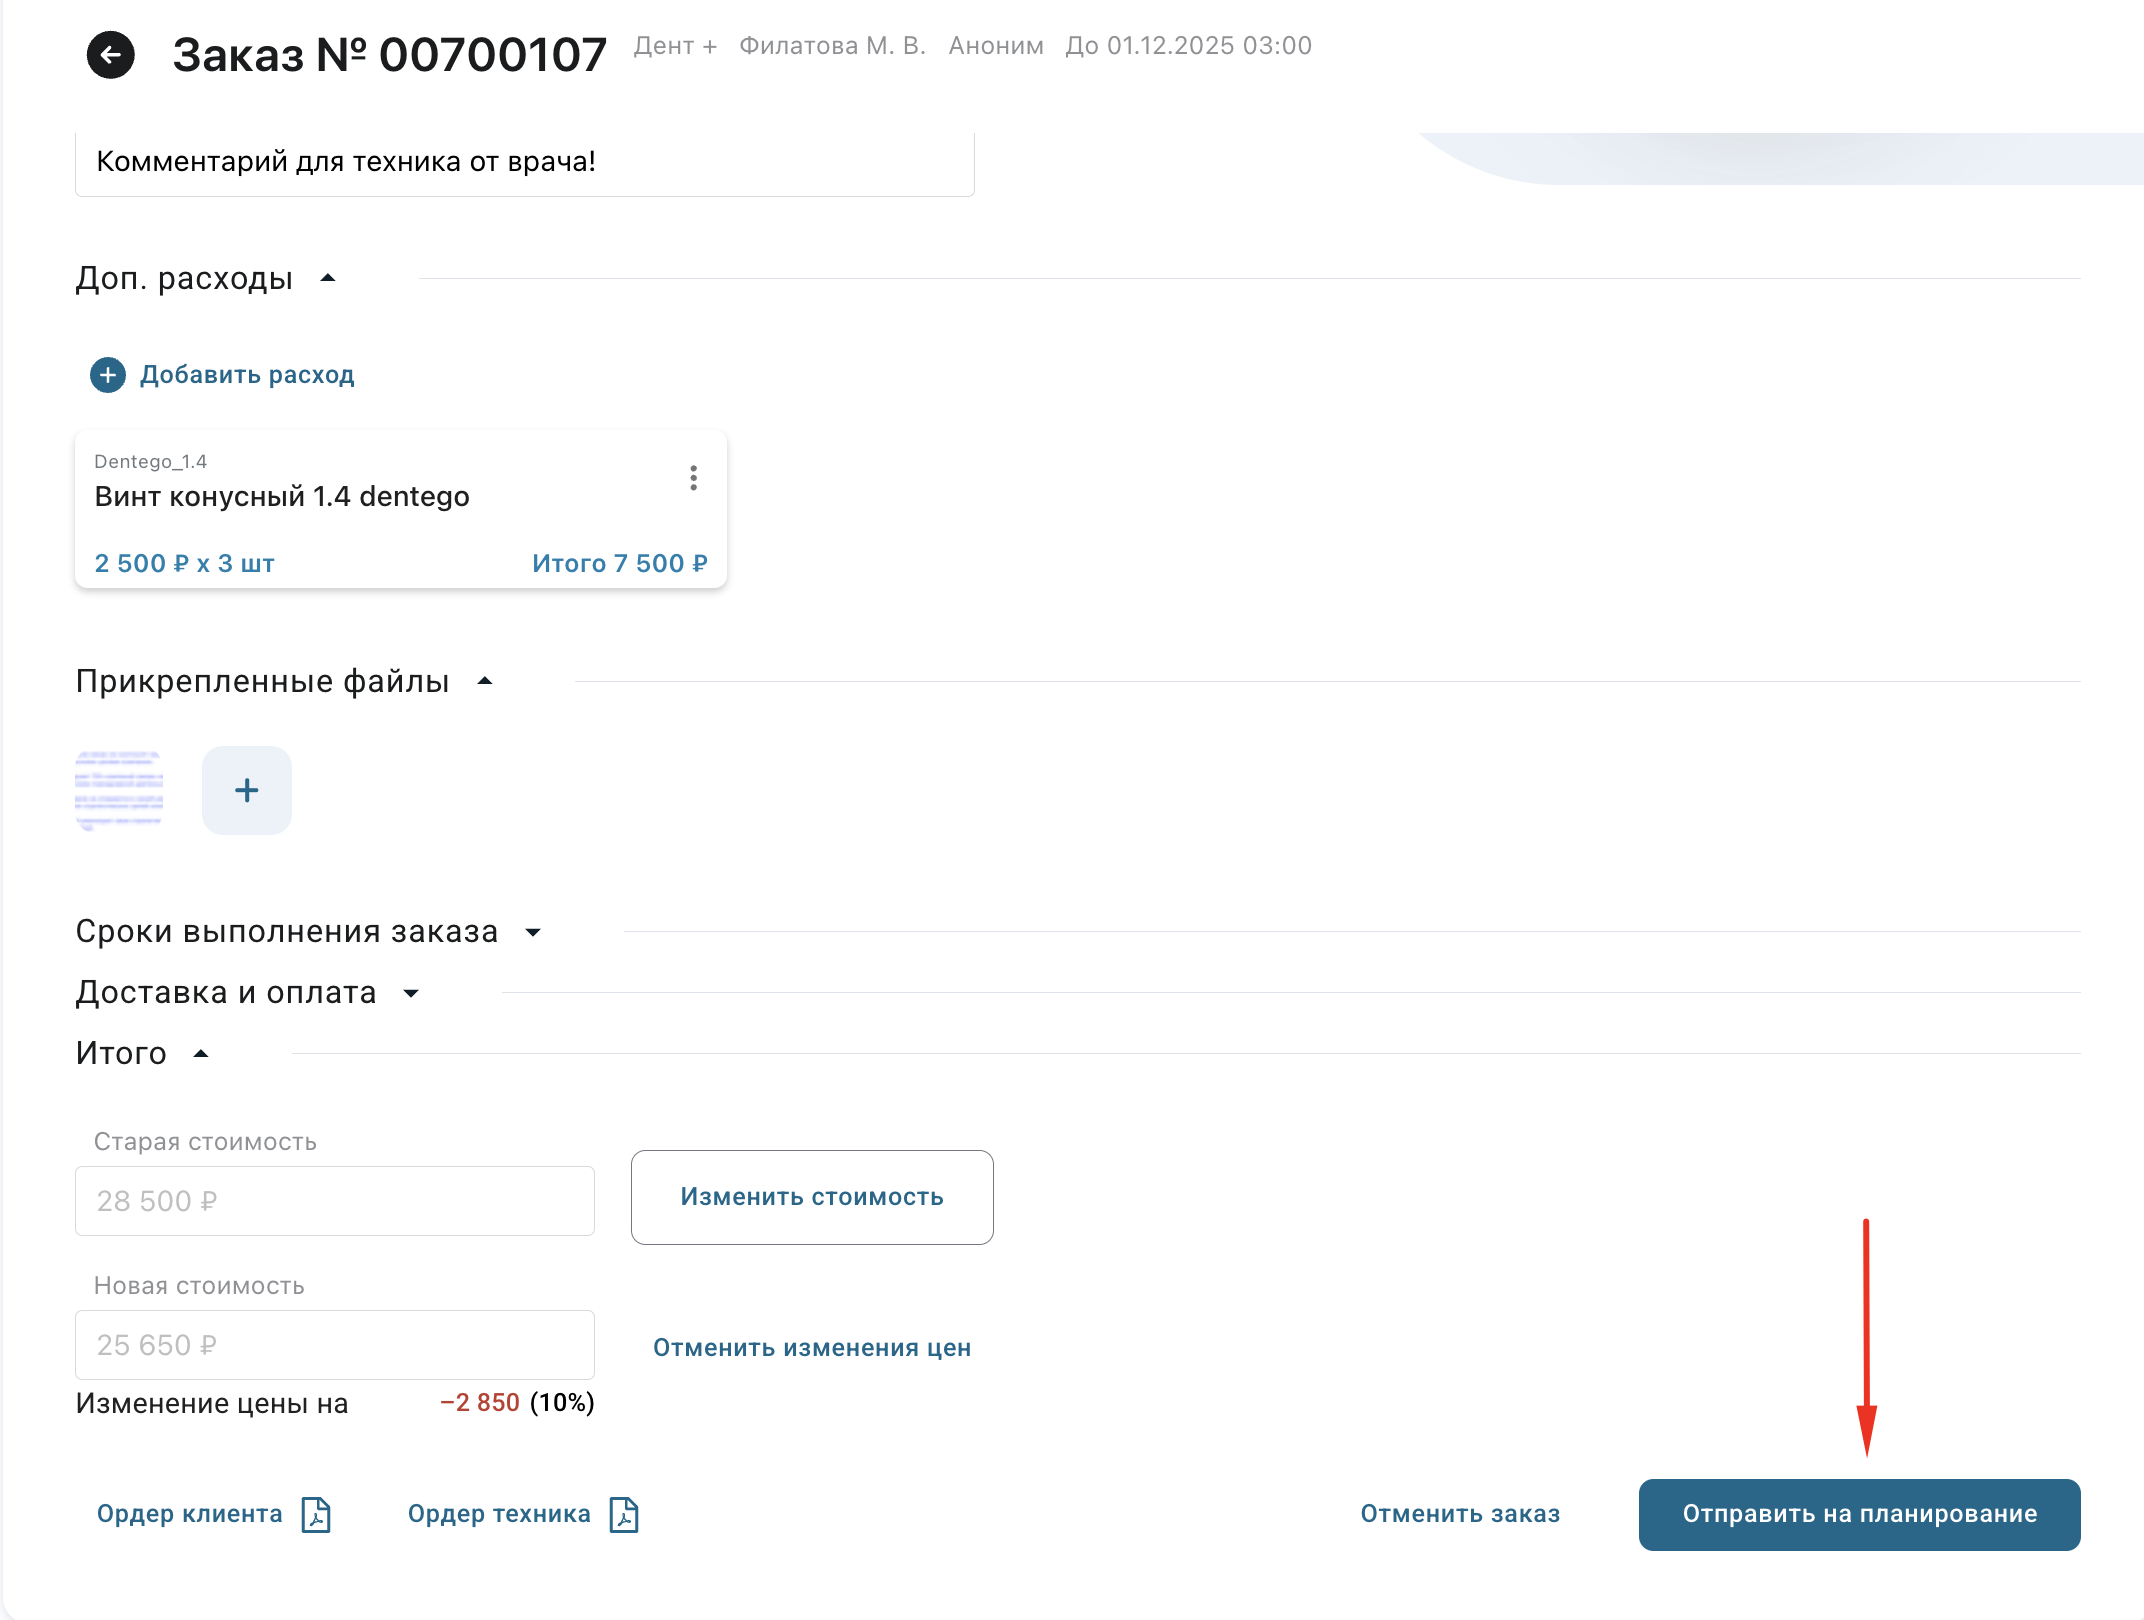Collapse the Прикрепленные файлы section

pyautogui.click(x=485, y=682)
